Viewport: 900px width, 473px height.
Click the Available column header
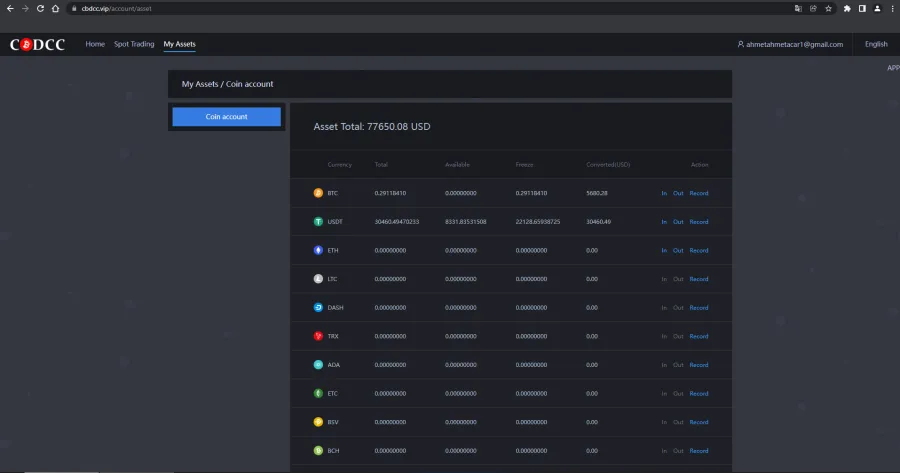click(457, 165)
